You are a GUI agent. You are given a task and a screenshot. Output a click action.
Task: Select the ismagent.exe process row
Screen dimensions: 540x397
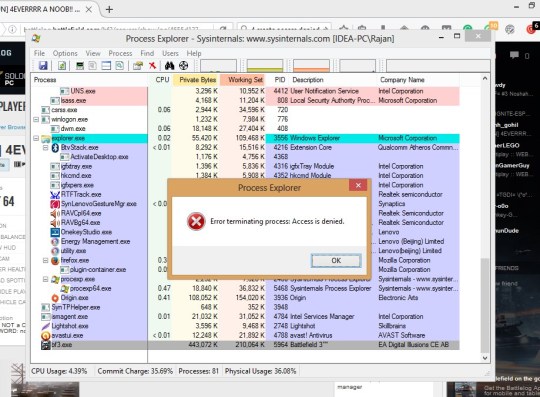click(x=246, y=317)
